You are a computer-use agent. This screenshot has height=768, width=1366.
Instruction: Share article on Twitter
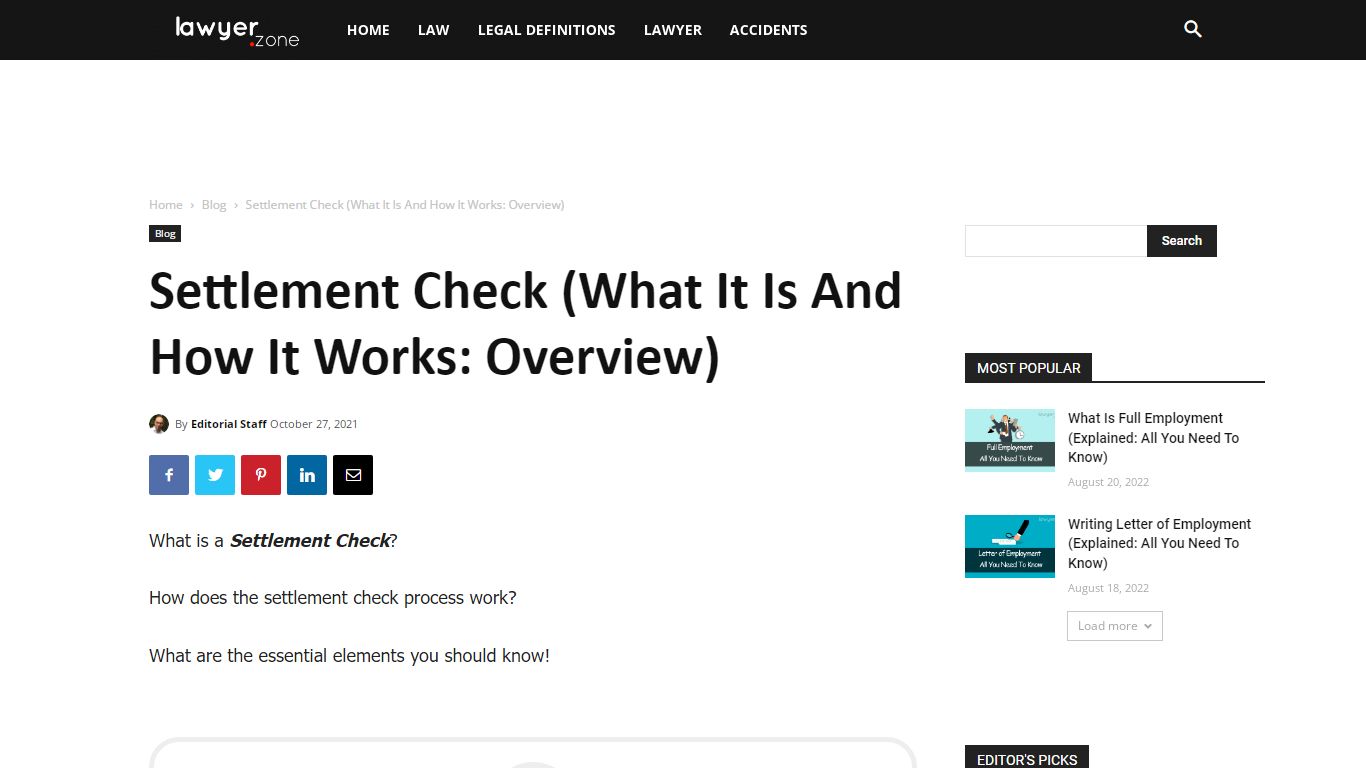tap(215, 475)
